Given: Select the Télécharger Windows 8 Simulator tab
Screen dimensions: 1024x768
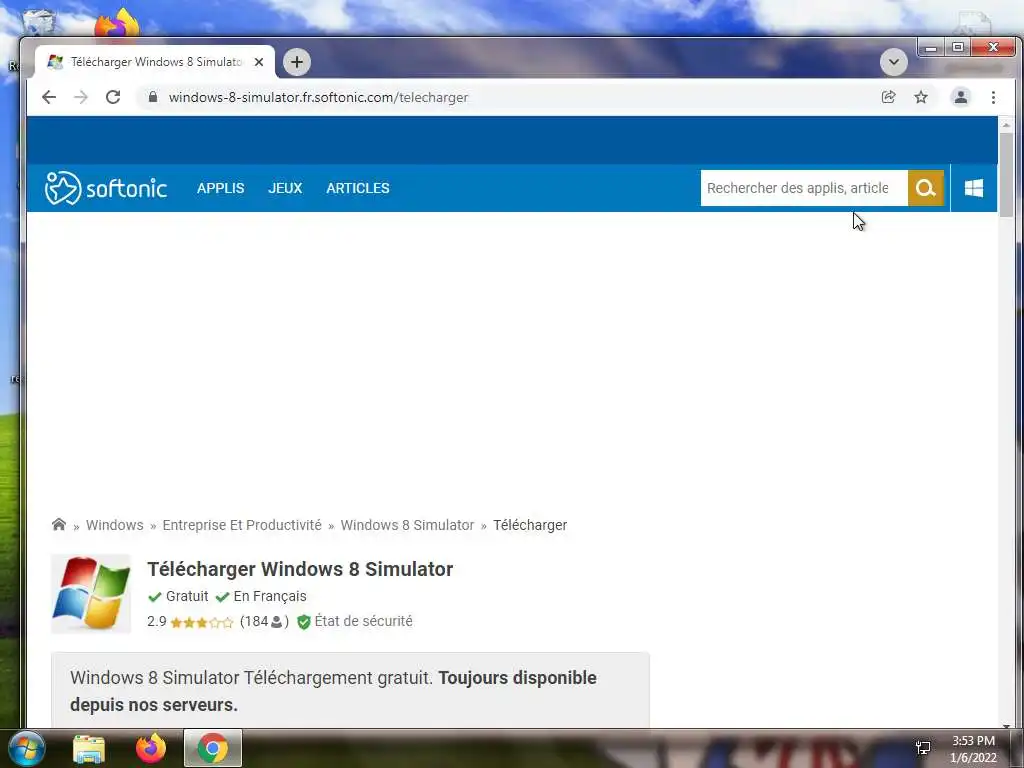Looking at the screenshot, I should (155, 62).
